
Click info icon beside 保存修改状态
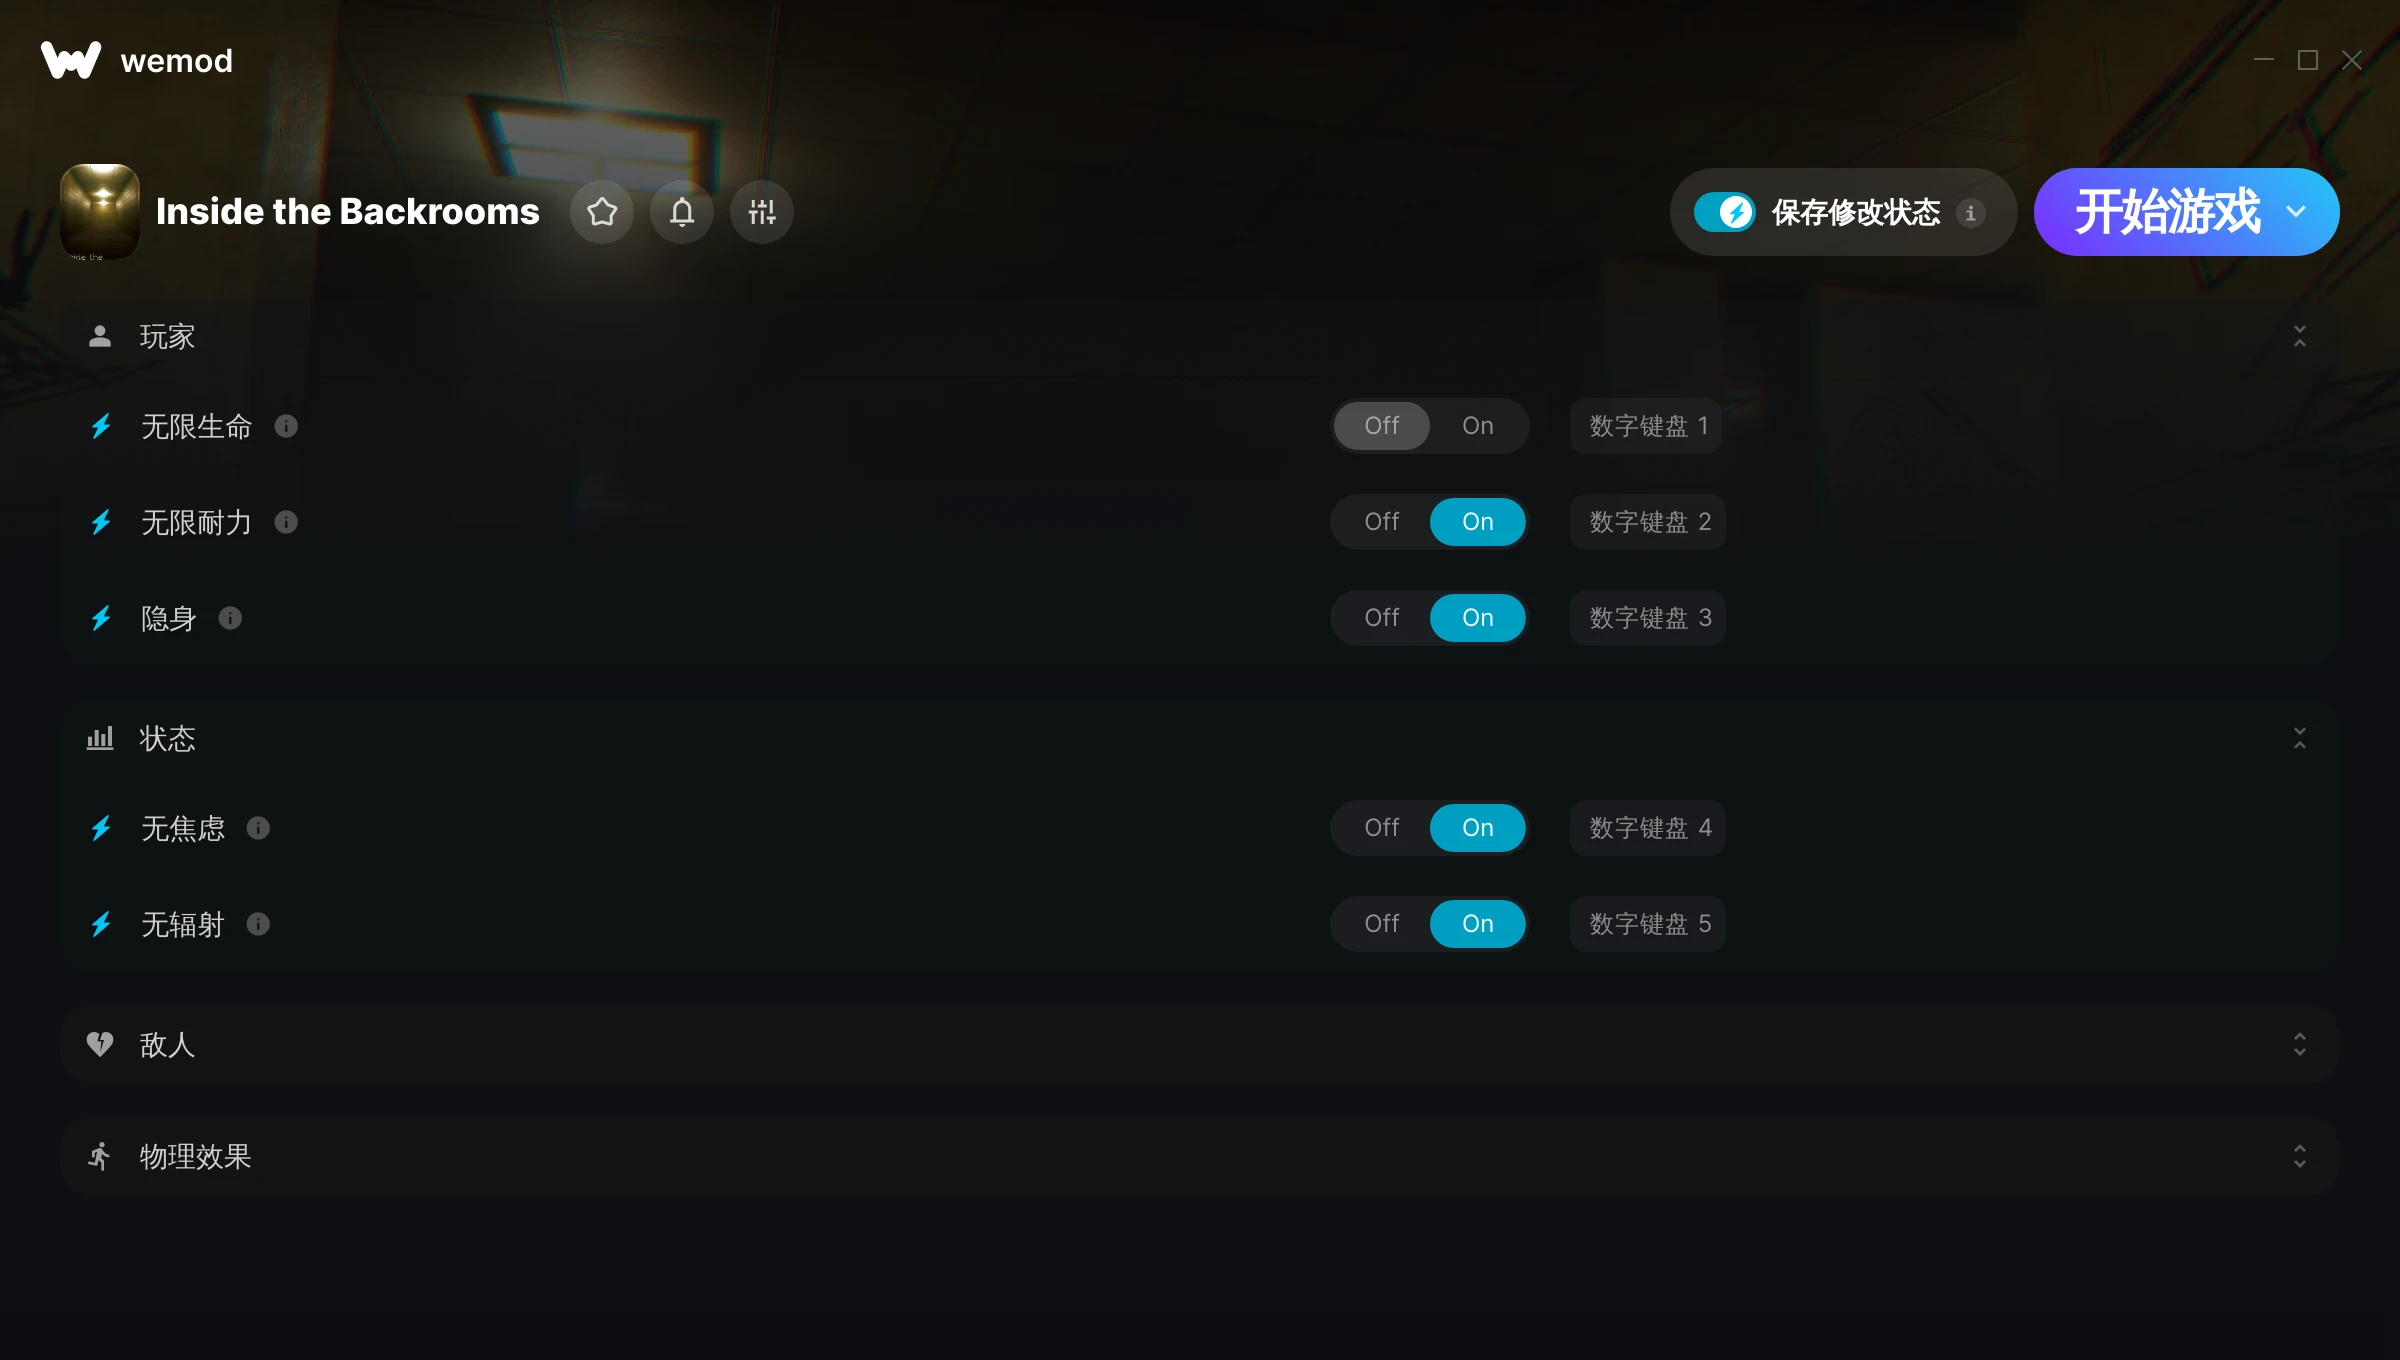[1970, 212]
